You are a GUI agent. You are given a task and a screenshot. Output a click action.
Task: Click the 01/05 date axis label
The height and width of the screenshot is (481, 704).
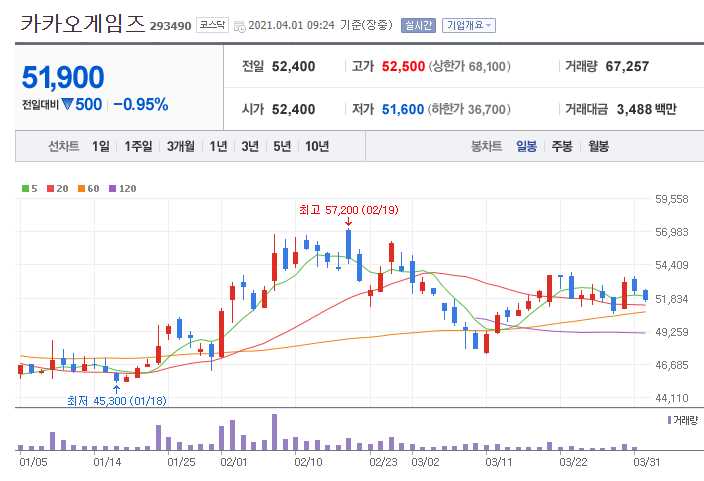pyautogui.click(x=33, y=462)
